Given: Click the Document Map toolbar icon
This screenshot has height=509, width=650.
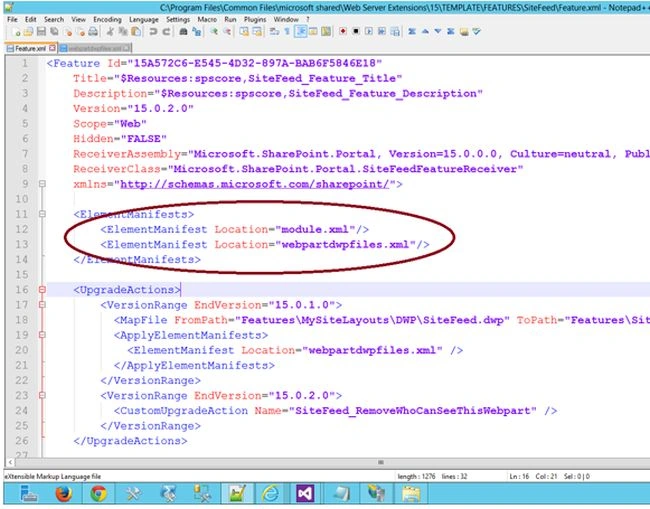Looking at the screenshot, I should pyautogui.click(x=326, y=32).
